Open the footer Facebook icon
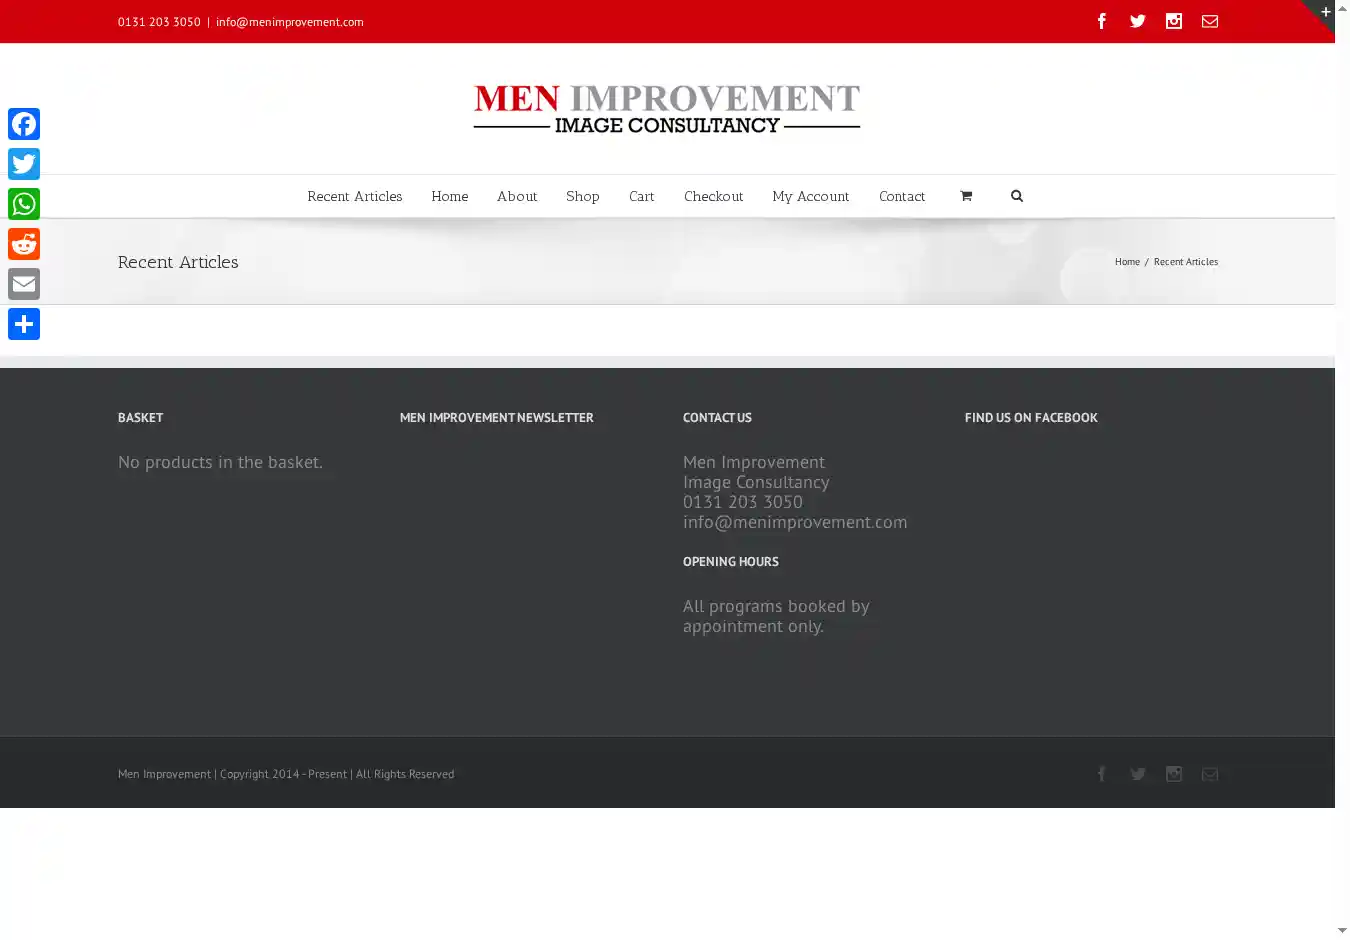Viewport: 1350px width, 940px height. click(1102, 774)
